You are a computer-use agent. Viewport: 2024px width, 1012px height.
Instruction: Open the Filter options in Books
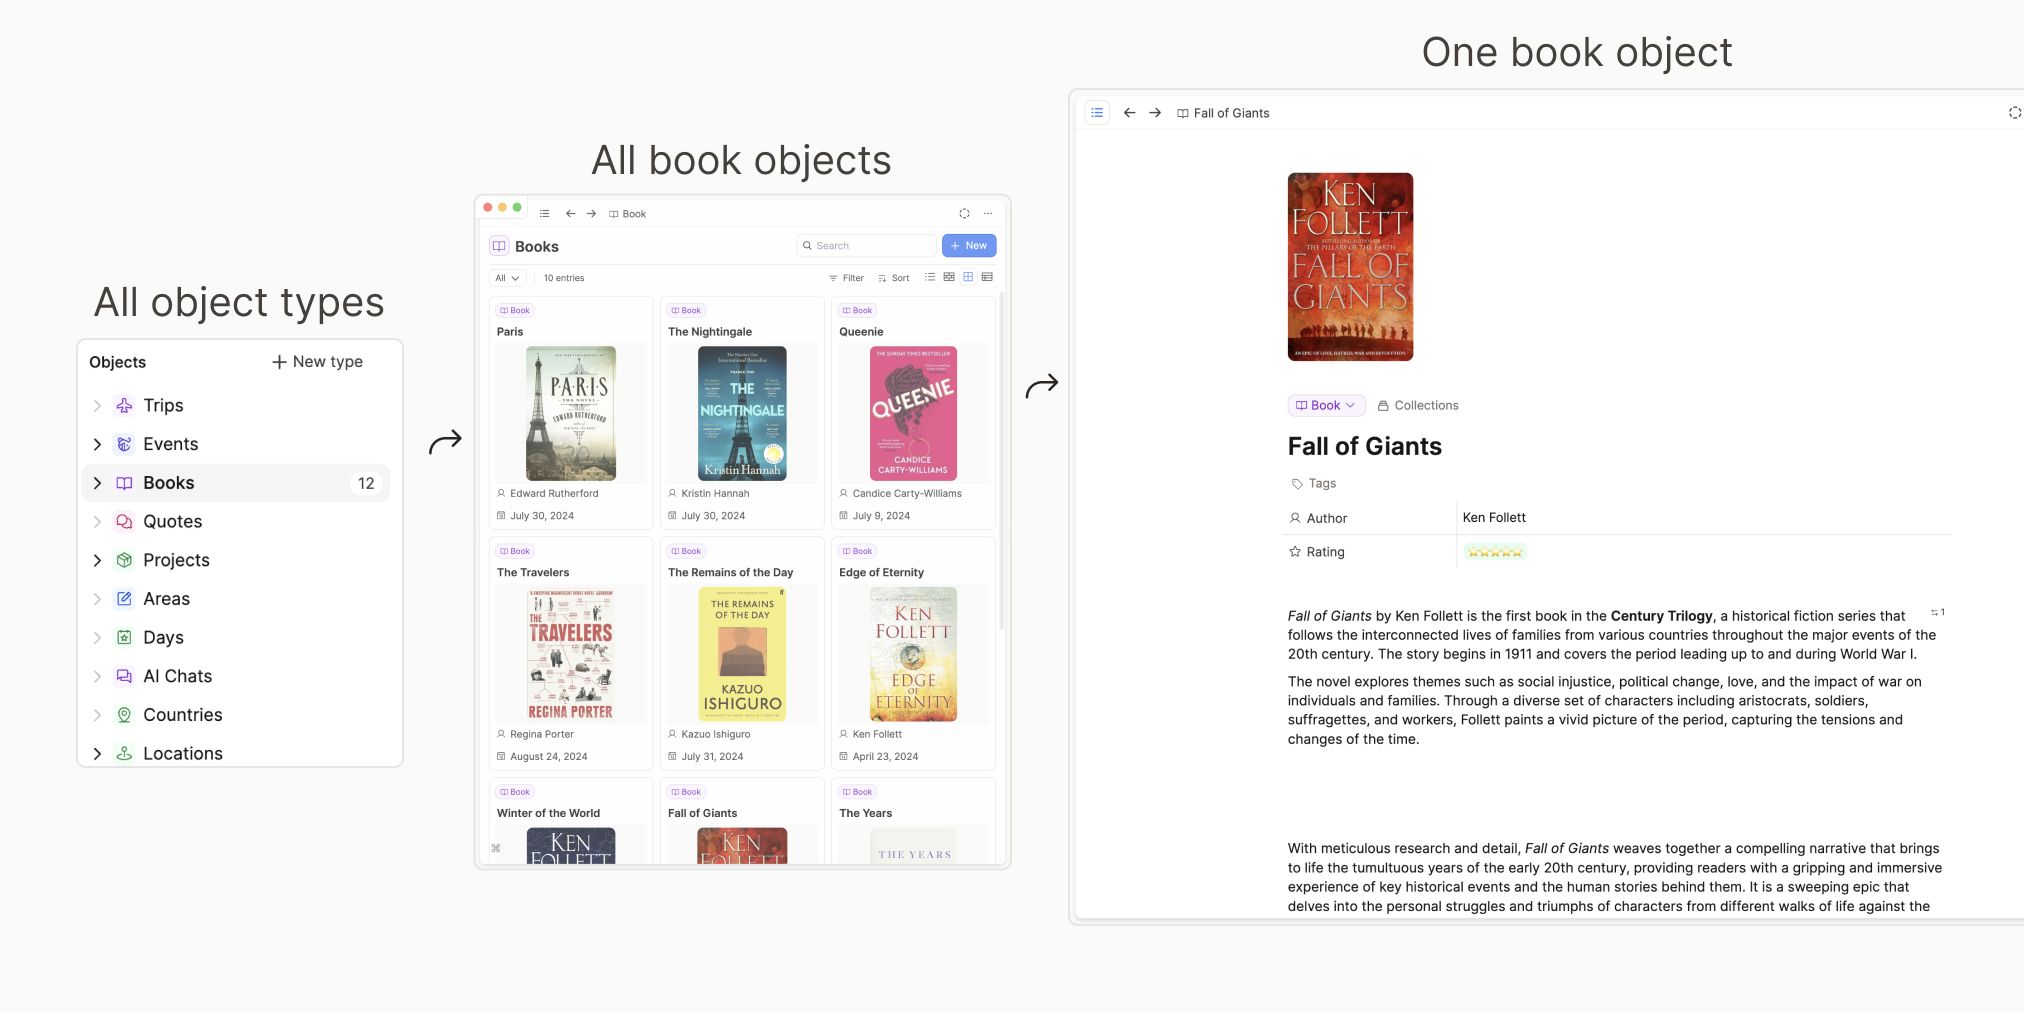(x=846, y=278)
